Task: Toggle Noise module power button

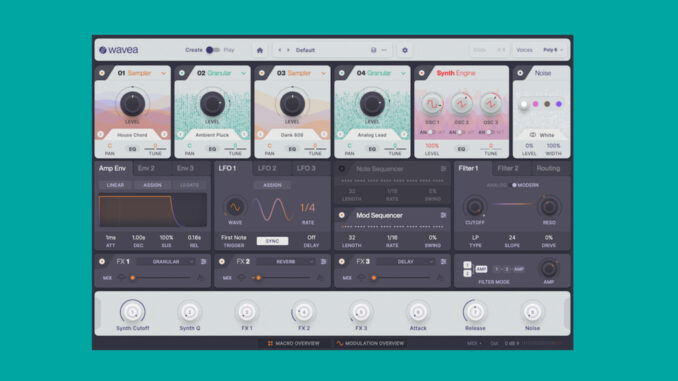Action: pos(520,73)
